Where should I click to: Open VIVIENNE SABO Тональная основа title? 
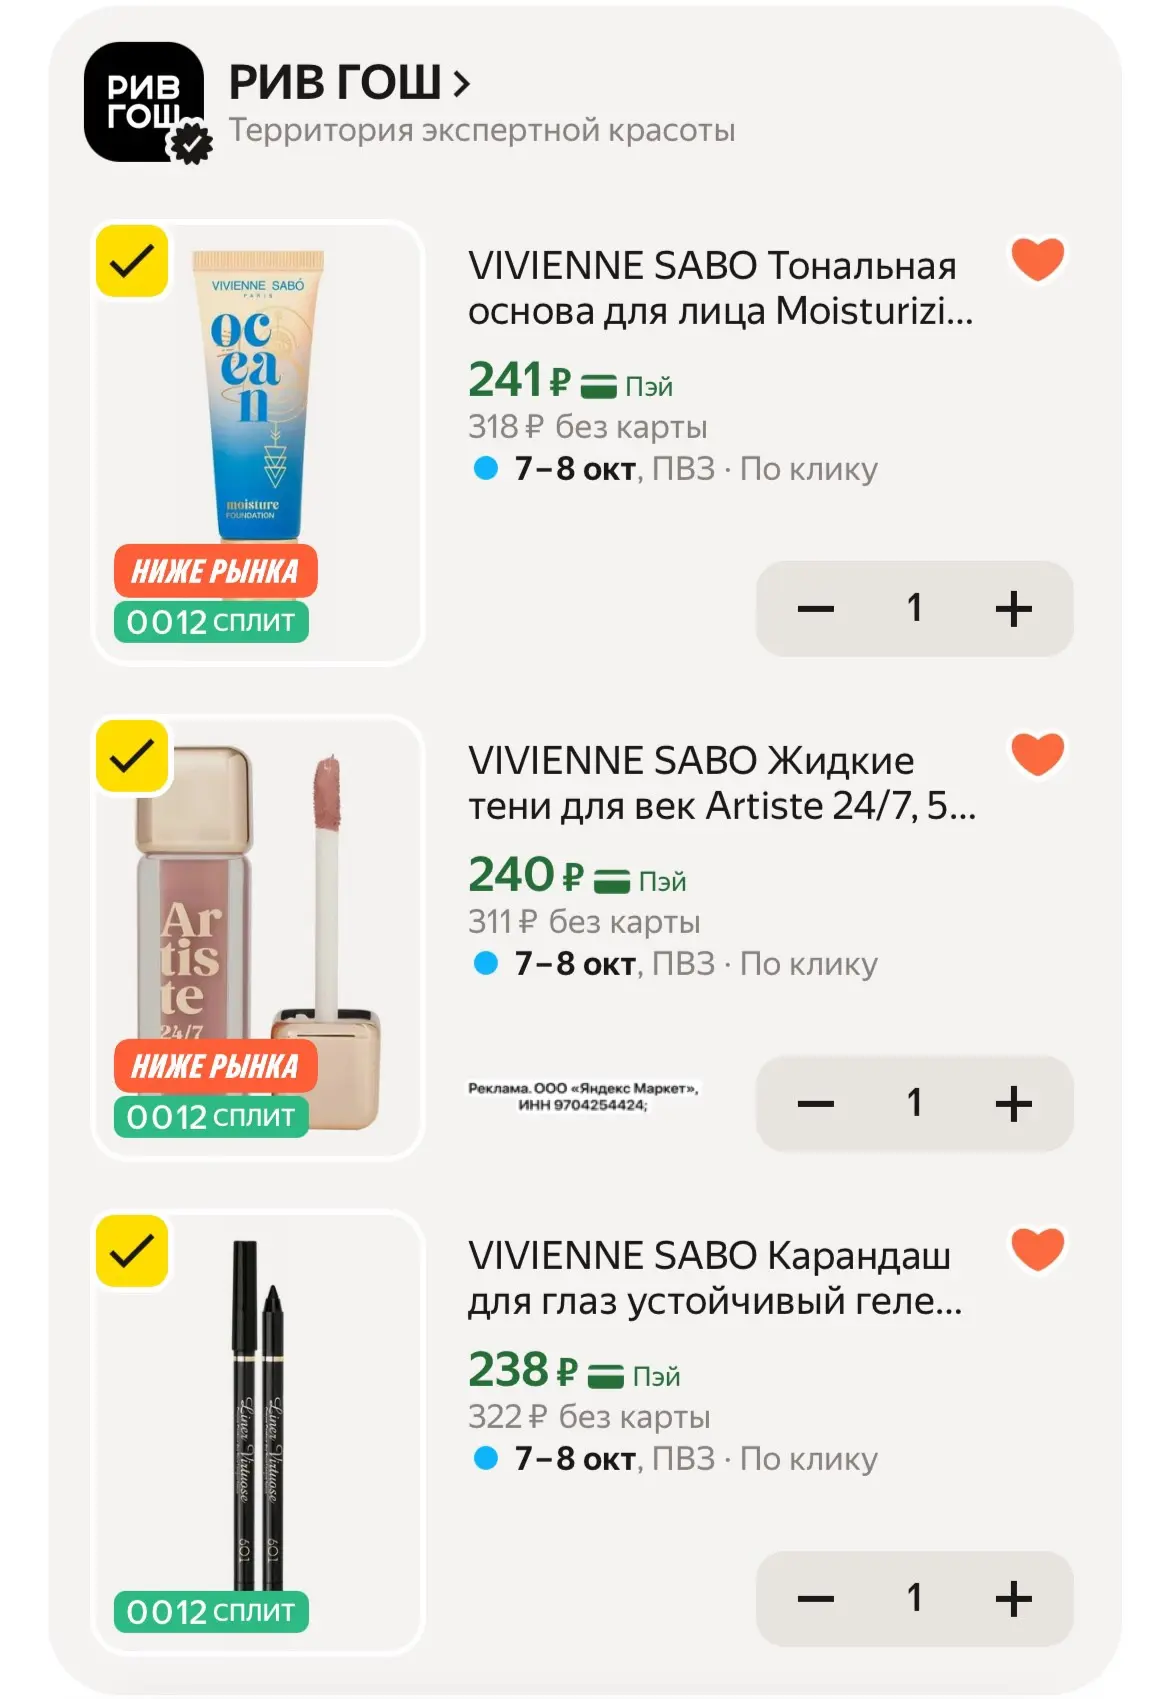[720, 288]
